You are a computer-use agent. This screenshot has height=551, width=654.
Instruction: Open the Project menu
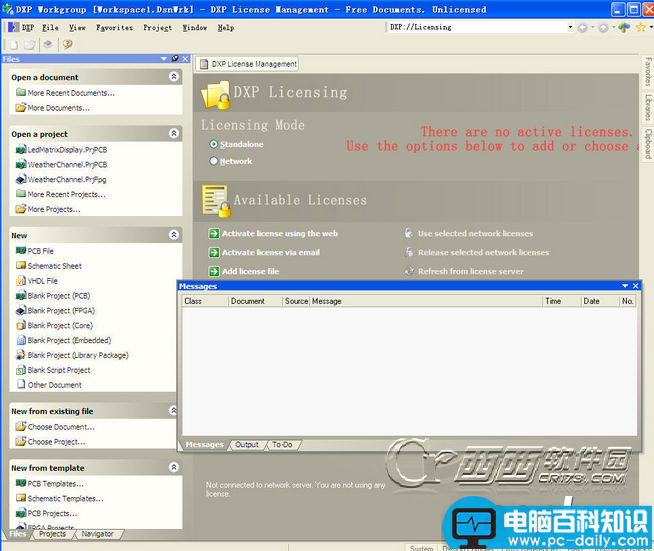[x=157, y=28]
